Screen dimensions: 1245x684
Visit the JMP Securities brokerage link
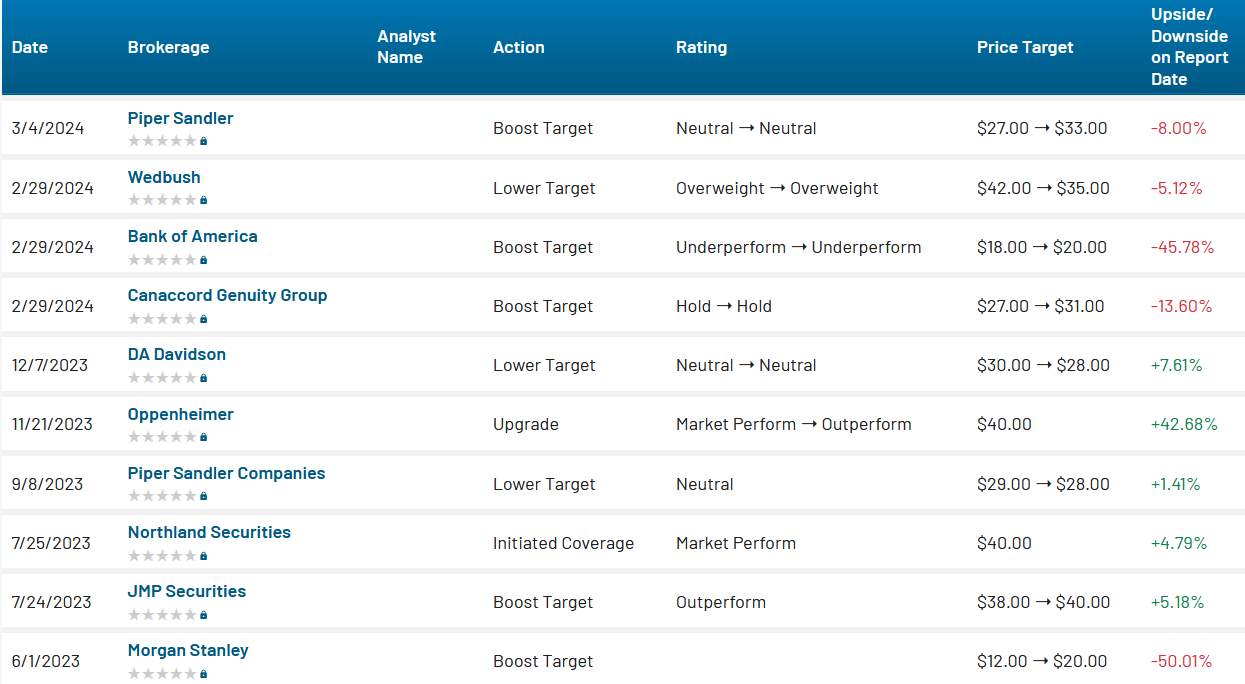click(x=187, y=591)
